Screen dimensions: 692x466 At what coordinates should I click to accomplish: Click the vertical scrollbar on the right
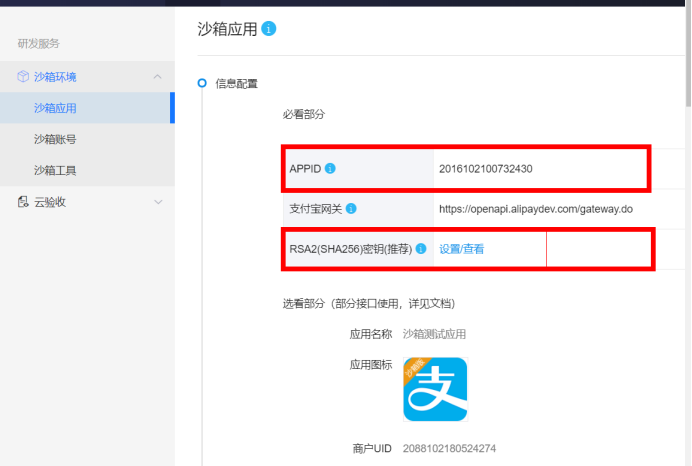688,55
